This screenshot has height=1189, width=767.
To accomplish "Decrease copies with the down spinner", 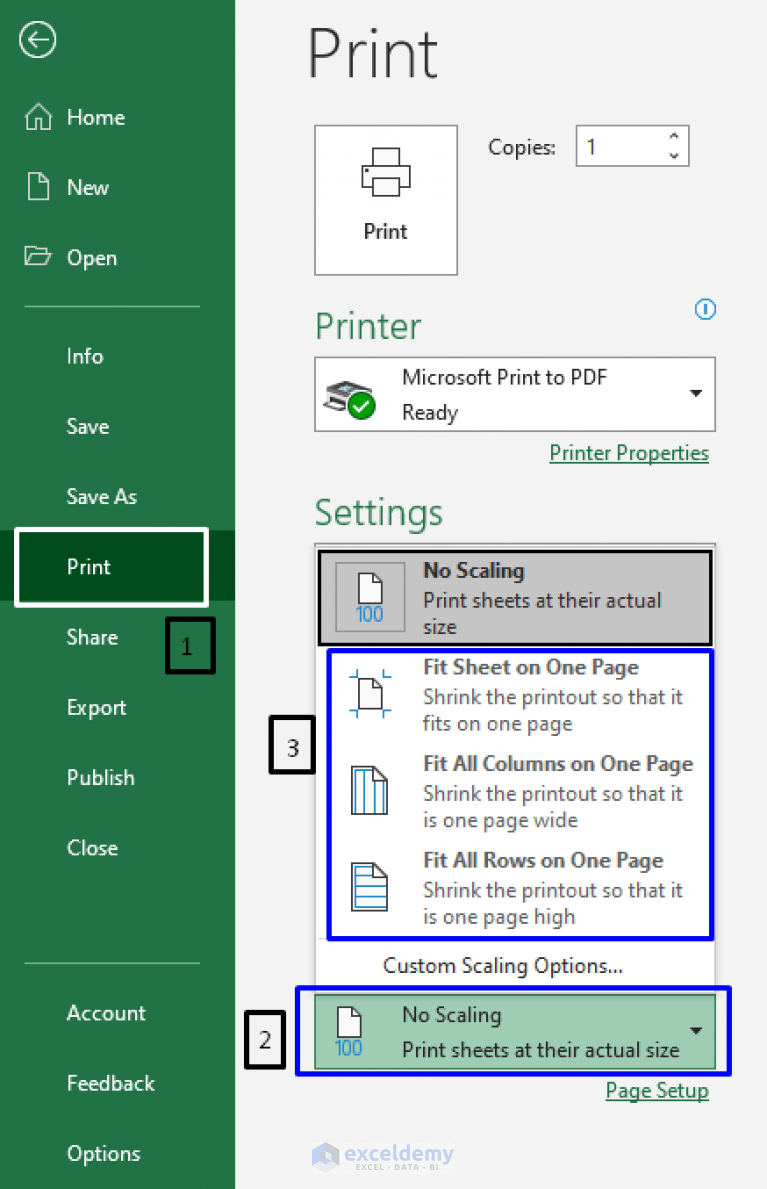I will click(x=674, y=155).
